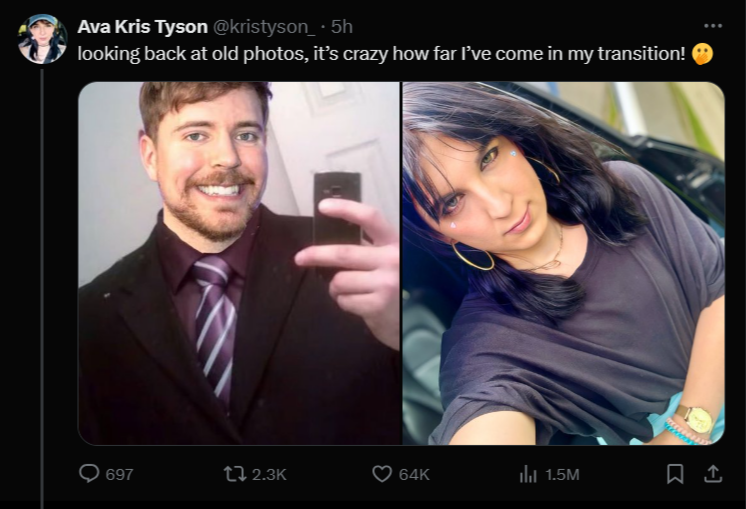The height and width of the screenshot is (509, 746).
Task: Click the Ava Kris Tyson display name
Action: (142, 27)
